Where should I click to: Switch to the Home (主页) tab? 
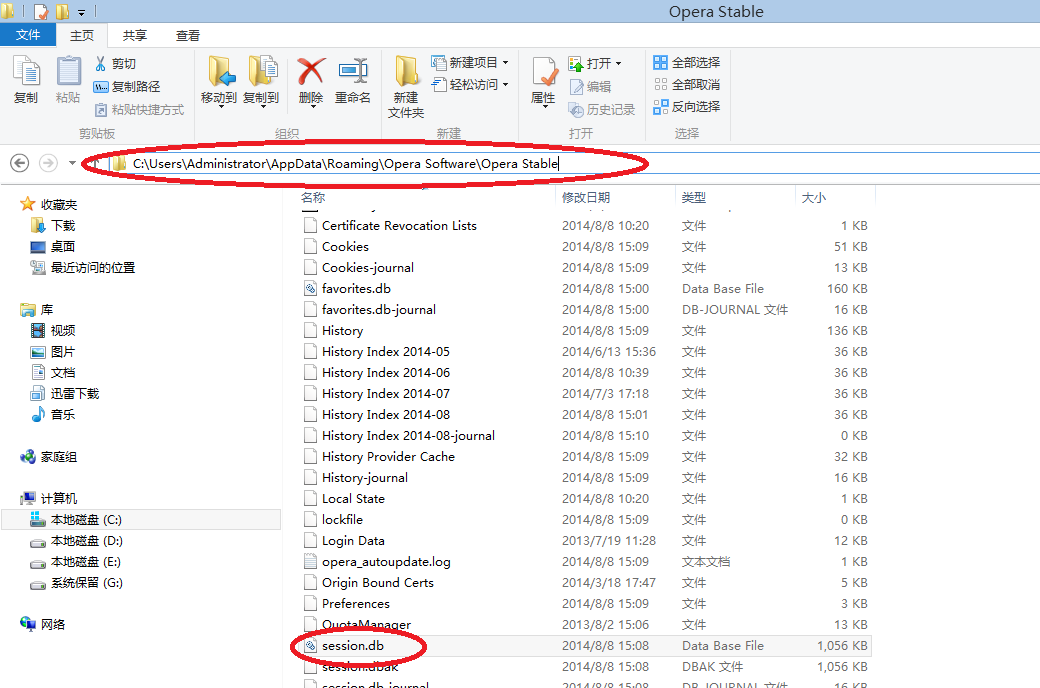pyautogui.click(x=82, y=36)
